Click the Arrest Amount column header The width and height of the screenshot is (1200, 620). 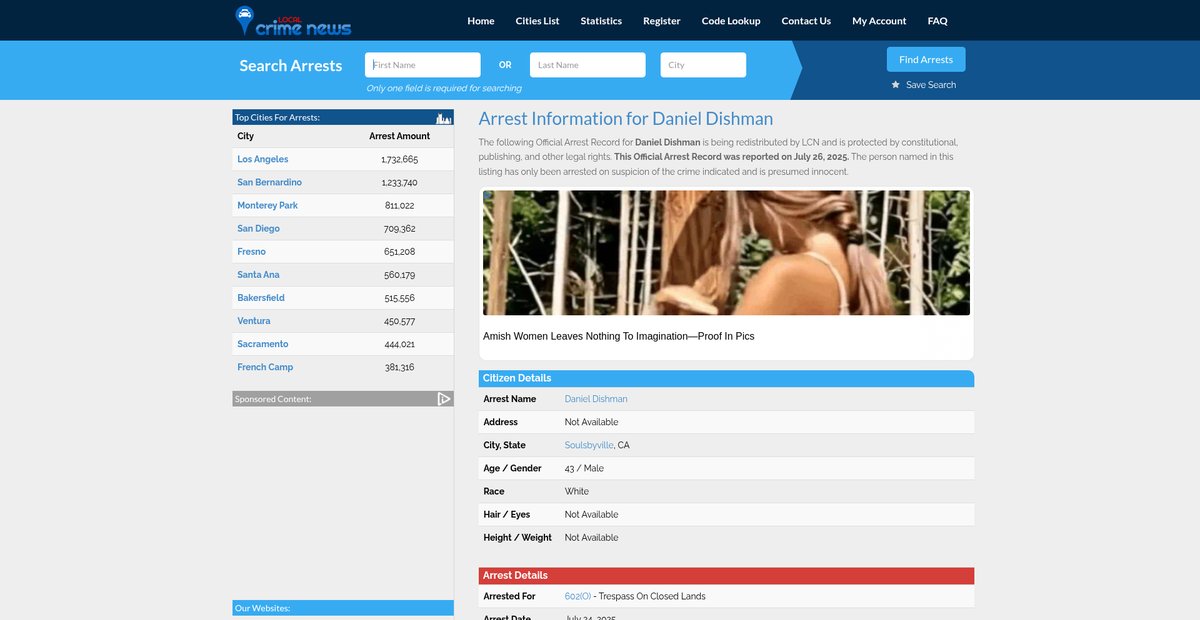(400, 136)
